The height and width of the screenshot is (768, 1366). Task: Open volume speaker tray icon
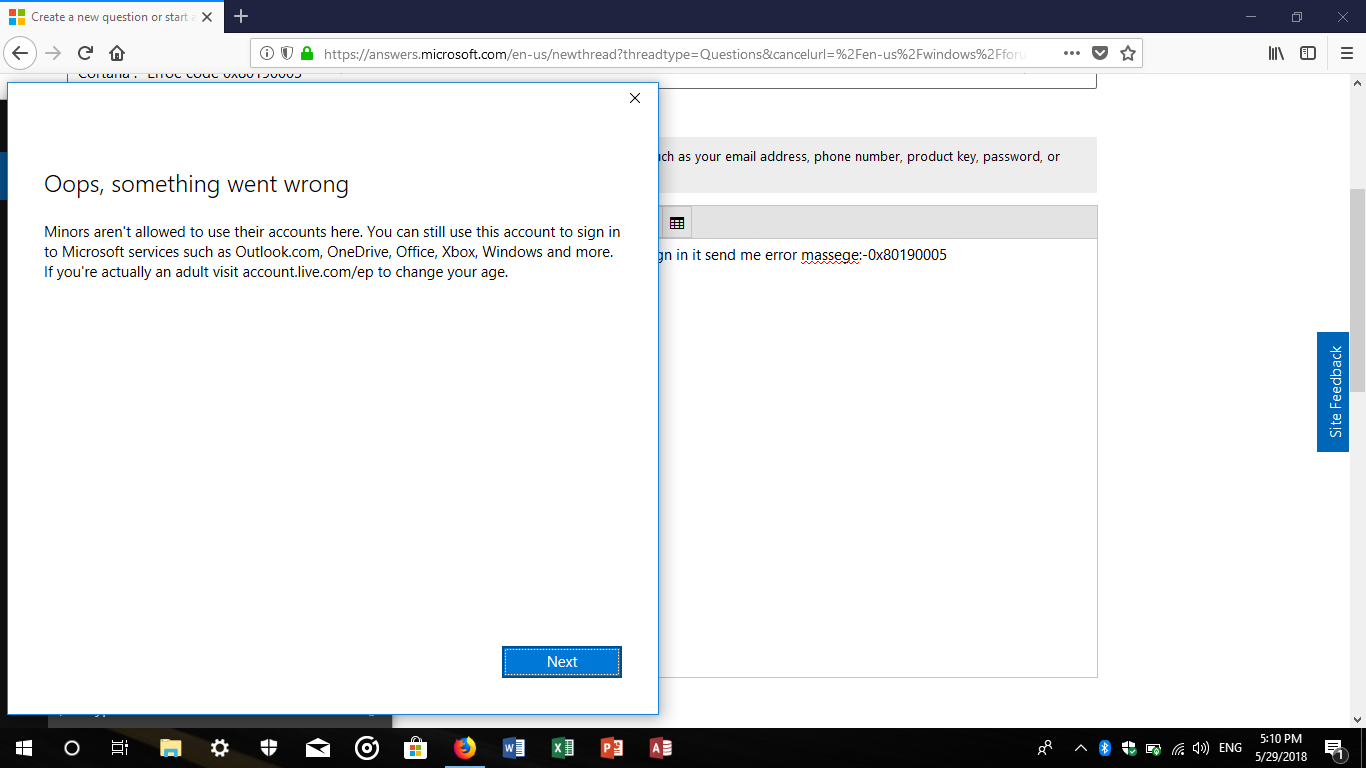(x=1201, y=748)
